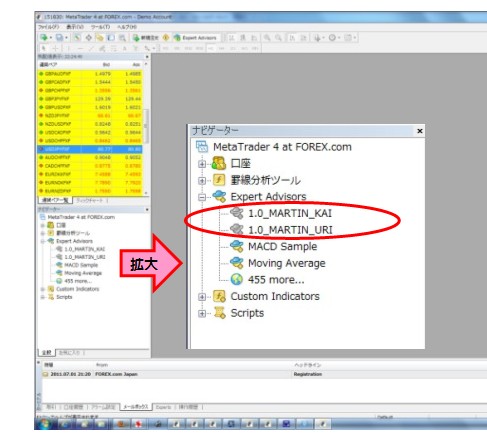
Task: Close the enlarged ナビゲーター panel
Action: pyautogui.click(x=420, y=131)
